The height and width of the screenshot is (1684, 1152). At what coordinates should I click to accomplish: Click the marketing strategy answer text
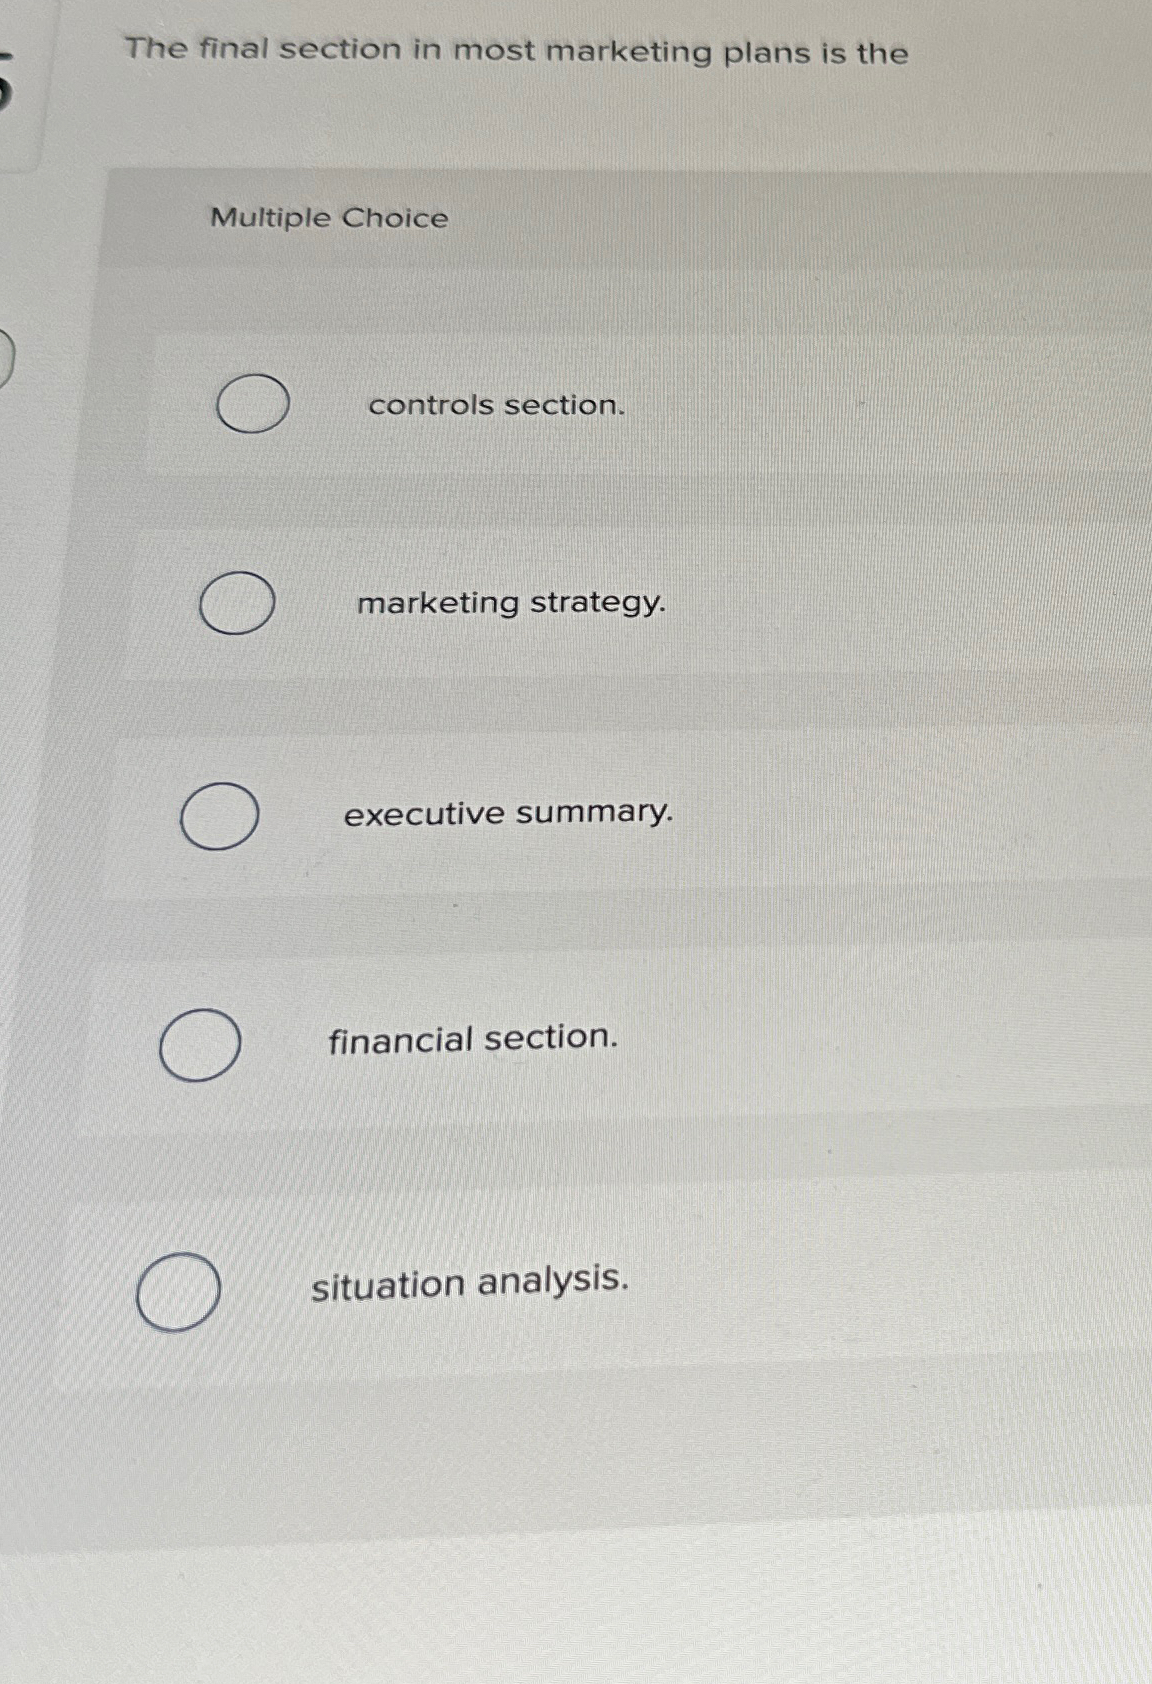click(x=512, y=603)
